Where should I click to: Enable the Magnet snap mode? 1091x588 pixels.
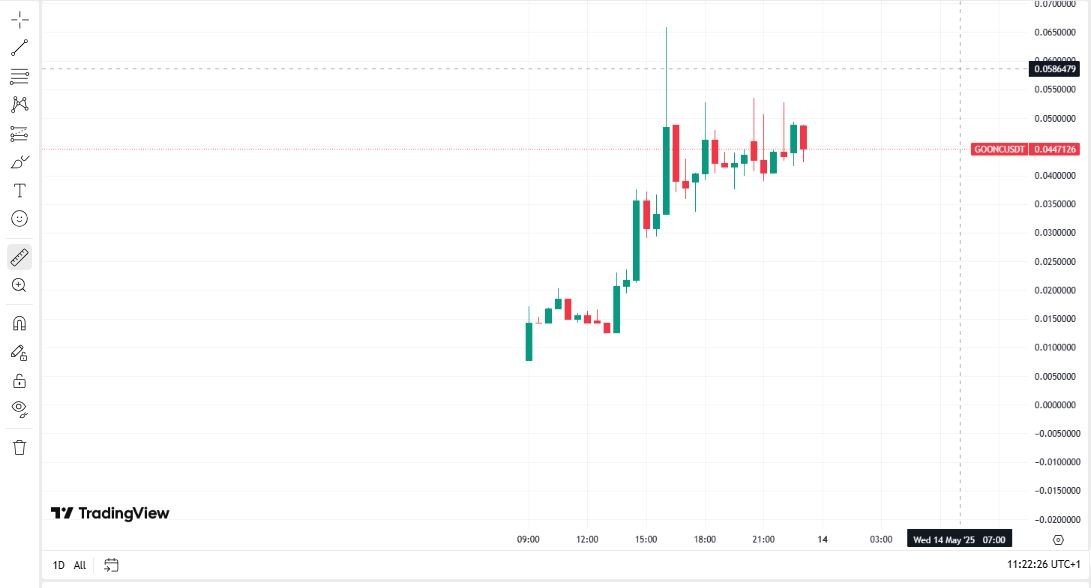[x=19, y=322]
